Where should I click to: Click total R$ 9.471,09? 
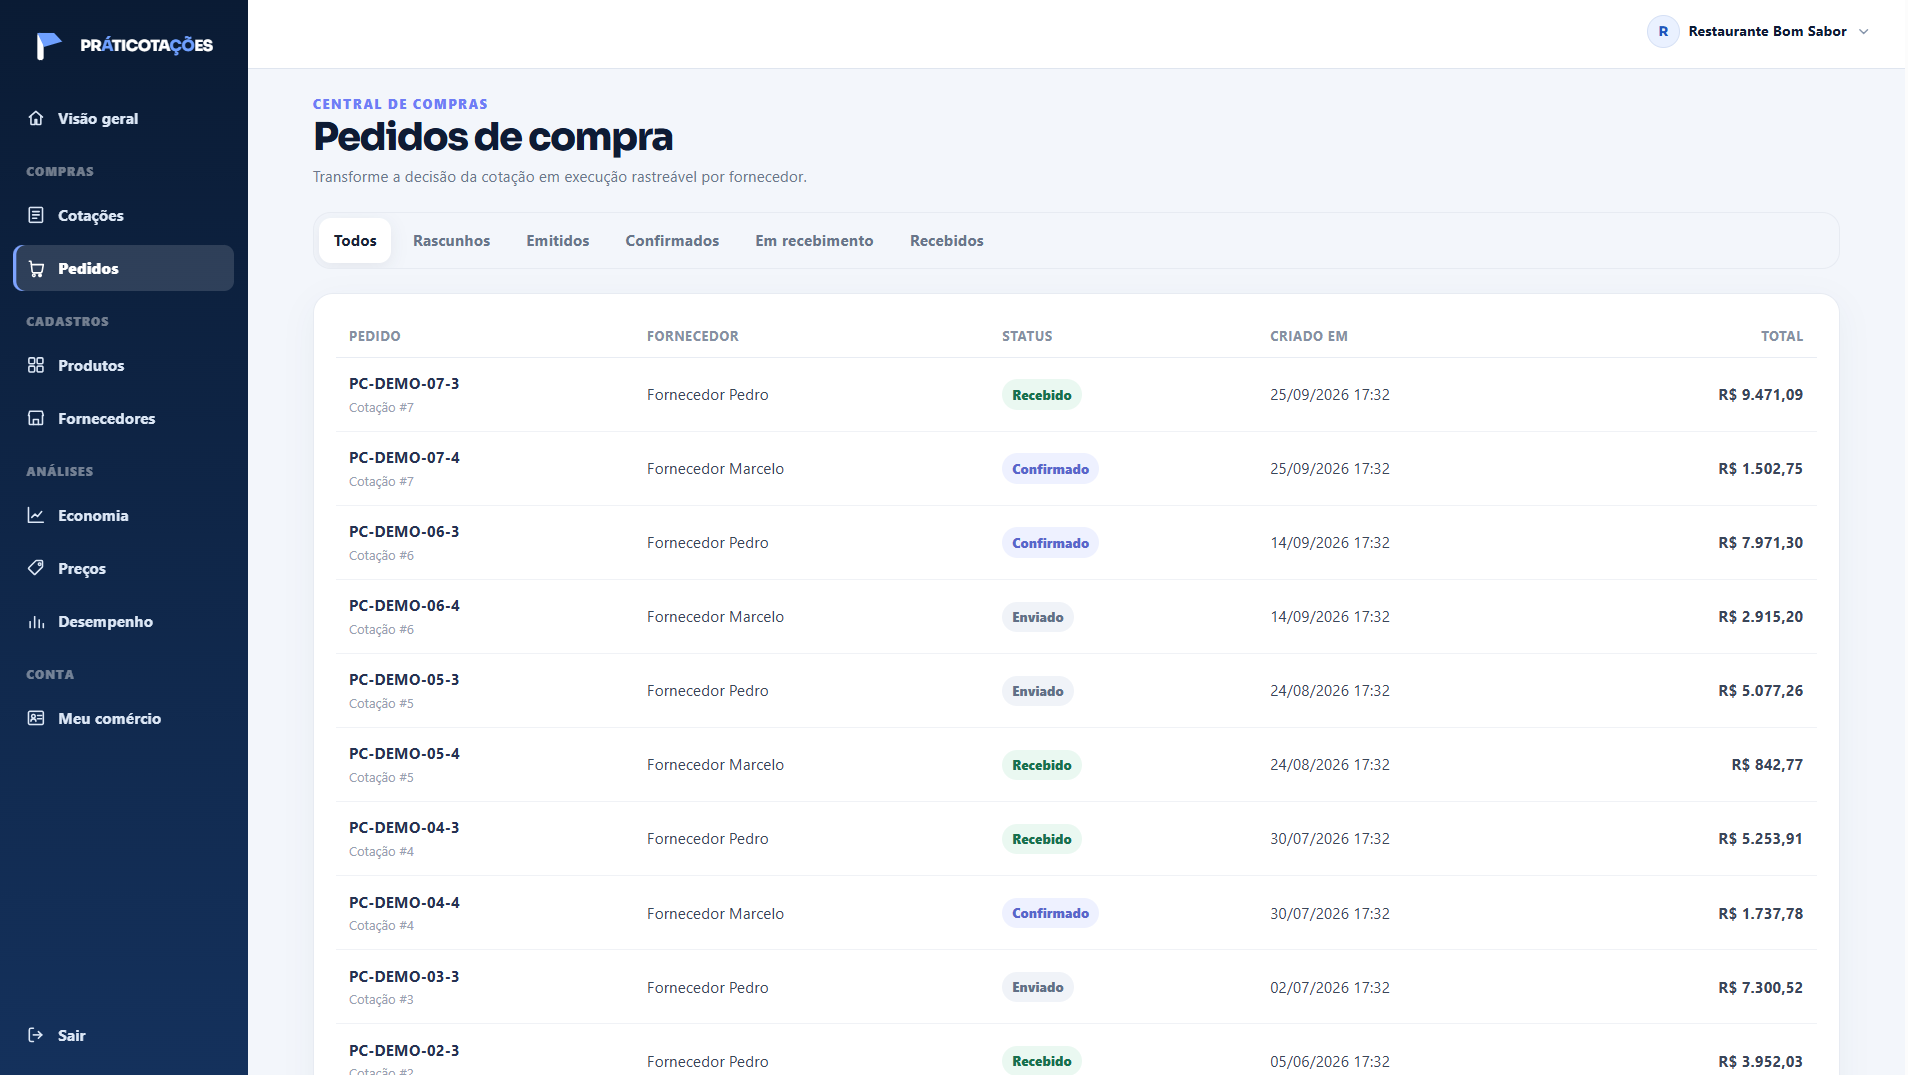(x=1760, y=395)
